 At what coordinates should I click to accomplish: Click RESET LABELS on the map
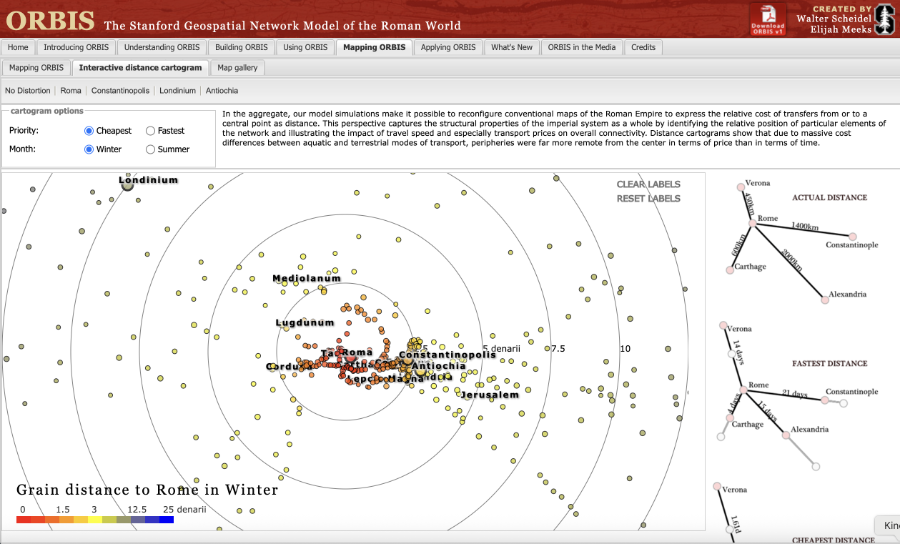[x=647, y=198]
